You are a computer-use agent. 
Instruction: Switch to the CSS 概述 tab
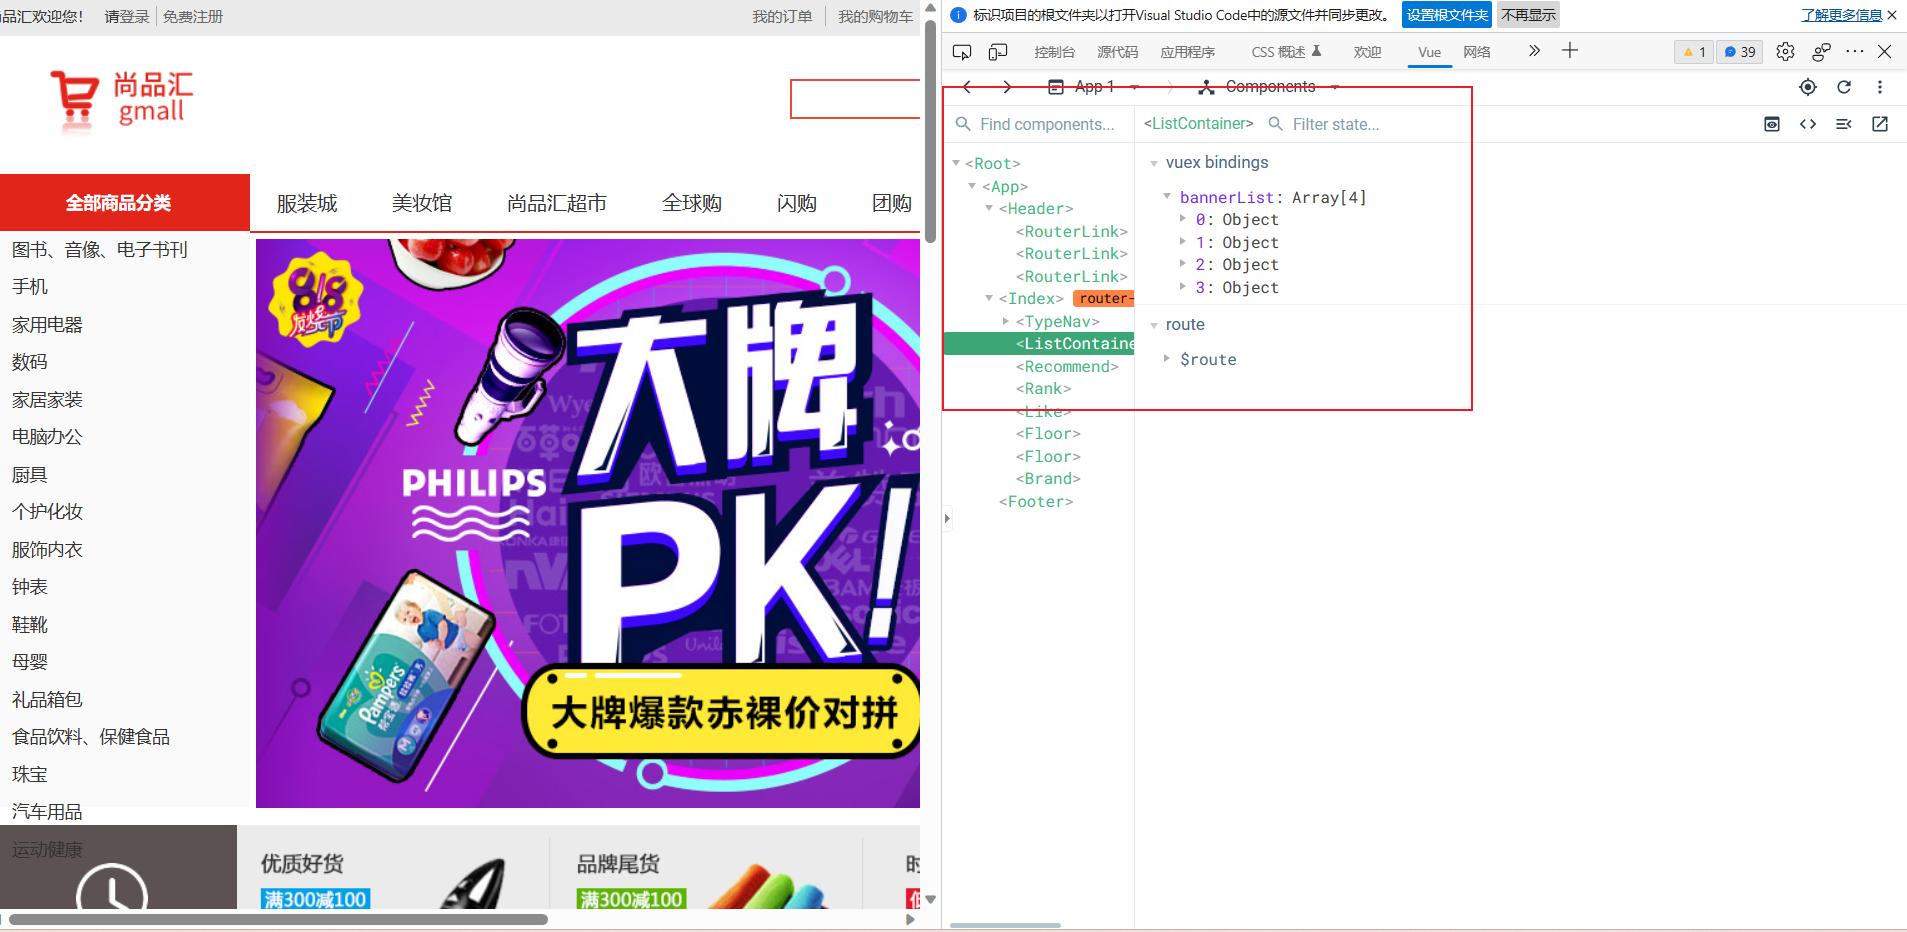[1286, 52]
